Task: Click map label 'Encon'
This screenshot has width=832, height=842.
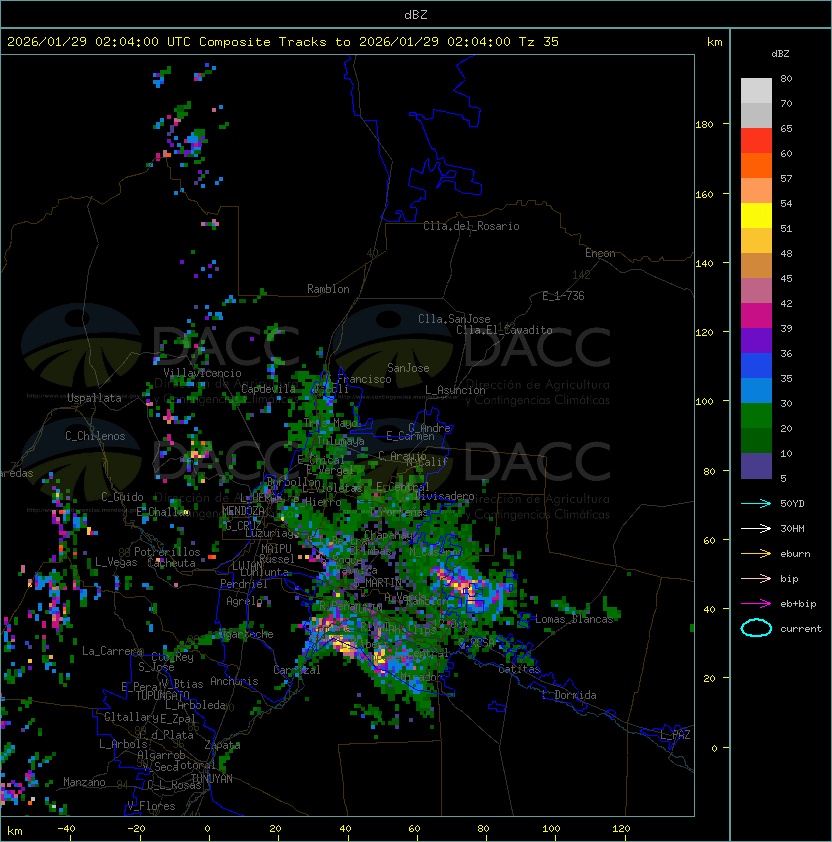Action: pos(600,253)
